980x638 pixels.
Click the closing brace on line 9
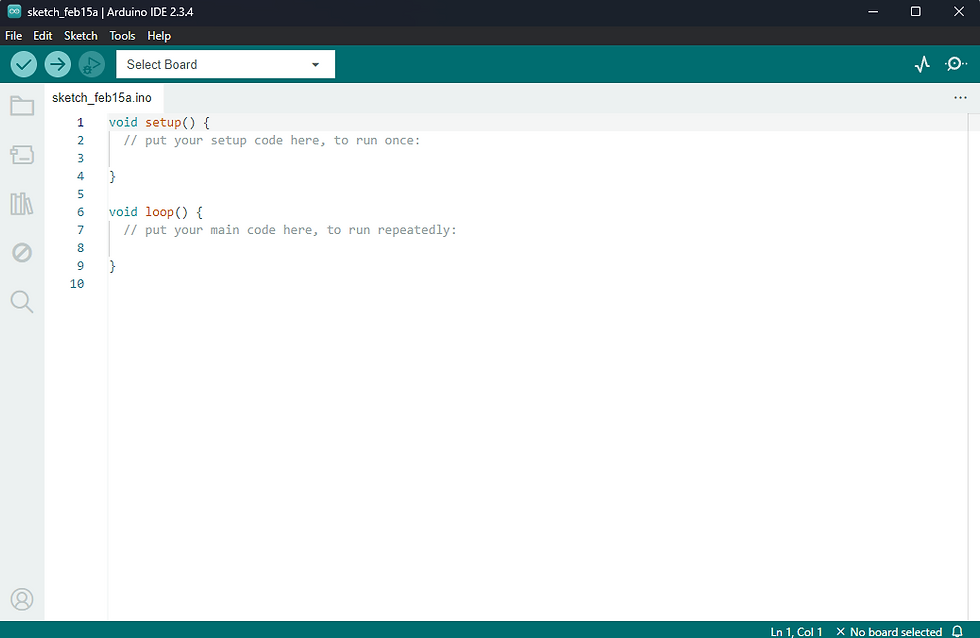[x=112, y=266]
